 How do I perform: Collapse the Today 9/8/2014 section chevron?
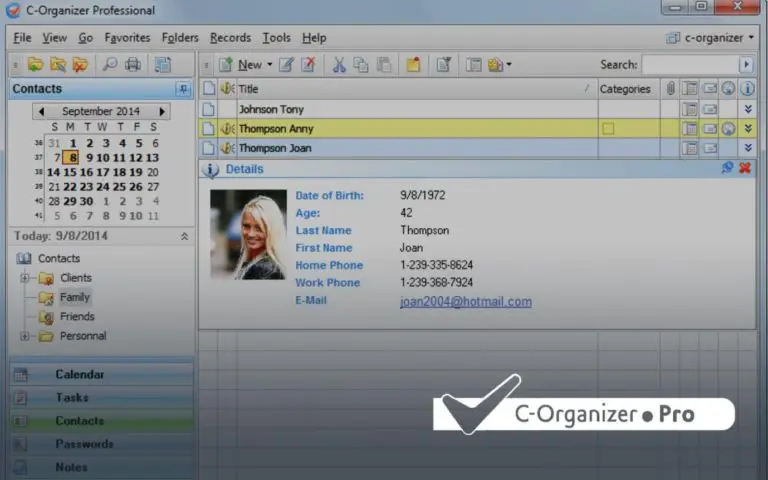184,237
